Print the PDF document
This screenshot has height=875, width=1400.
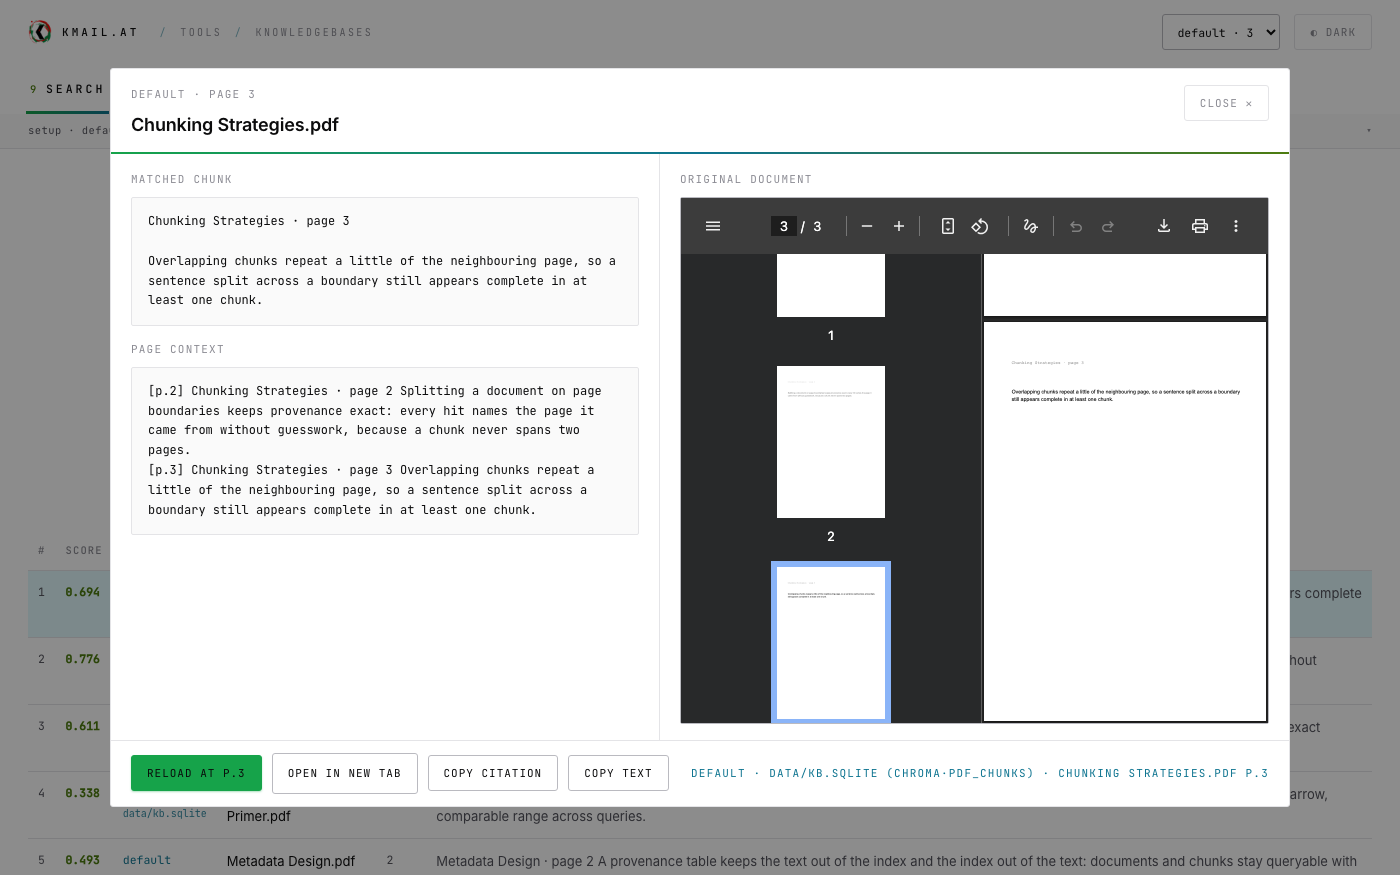[x=1200, y=226]
